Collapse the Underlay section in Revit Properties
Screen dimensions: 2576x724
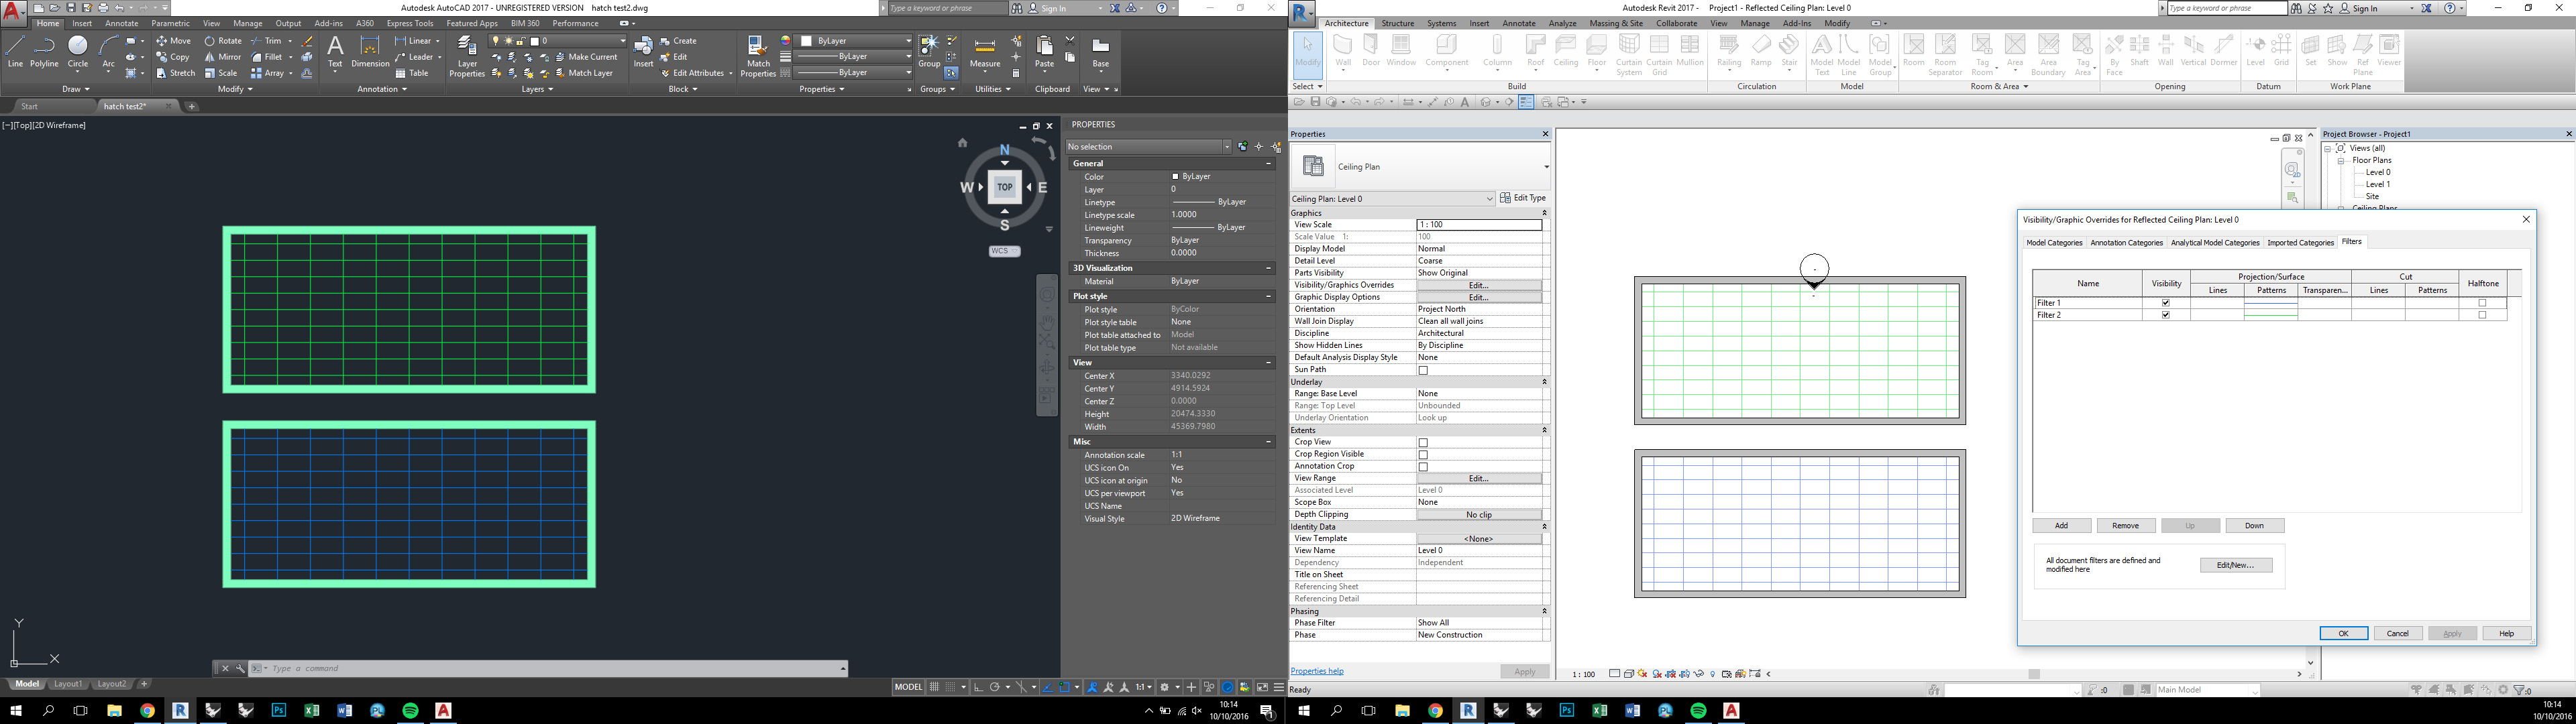tap(1544, 382)
